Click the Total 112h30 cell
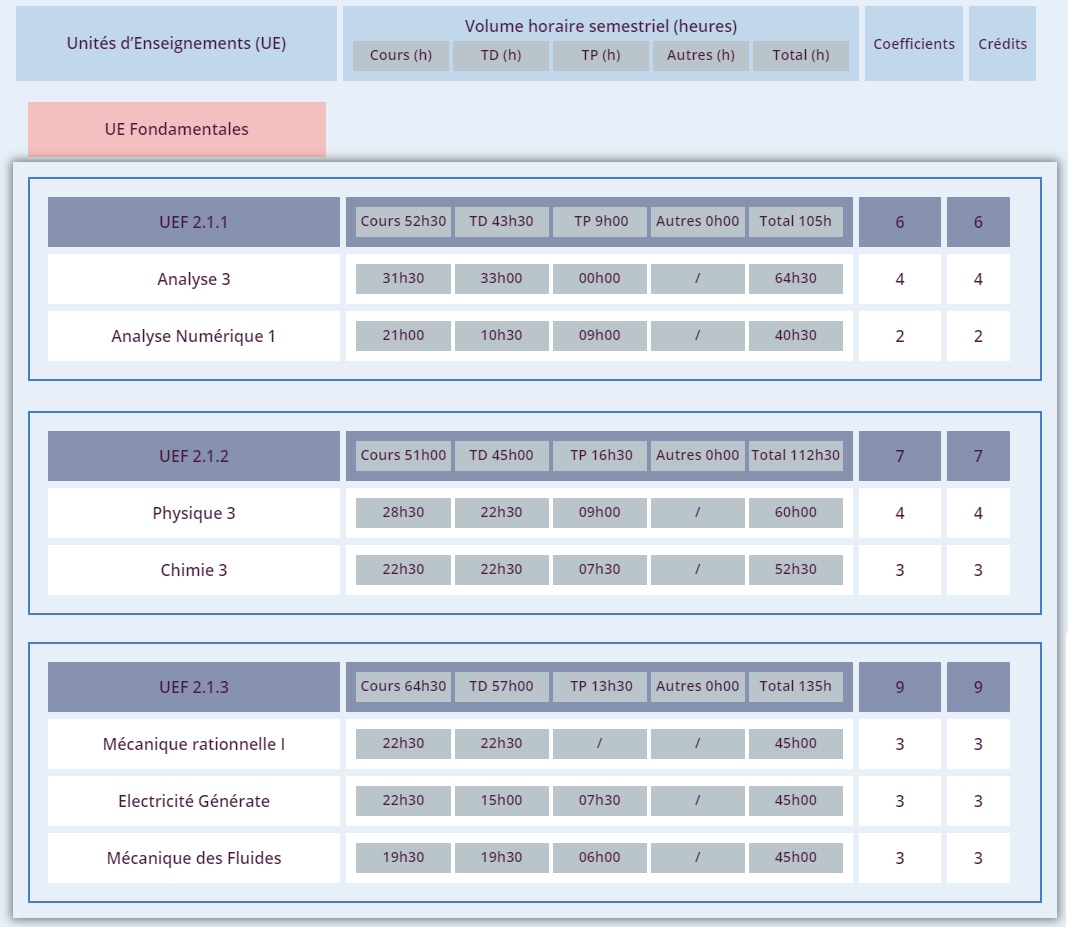 [x=796, y=455]
